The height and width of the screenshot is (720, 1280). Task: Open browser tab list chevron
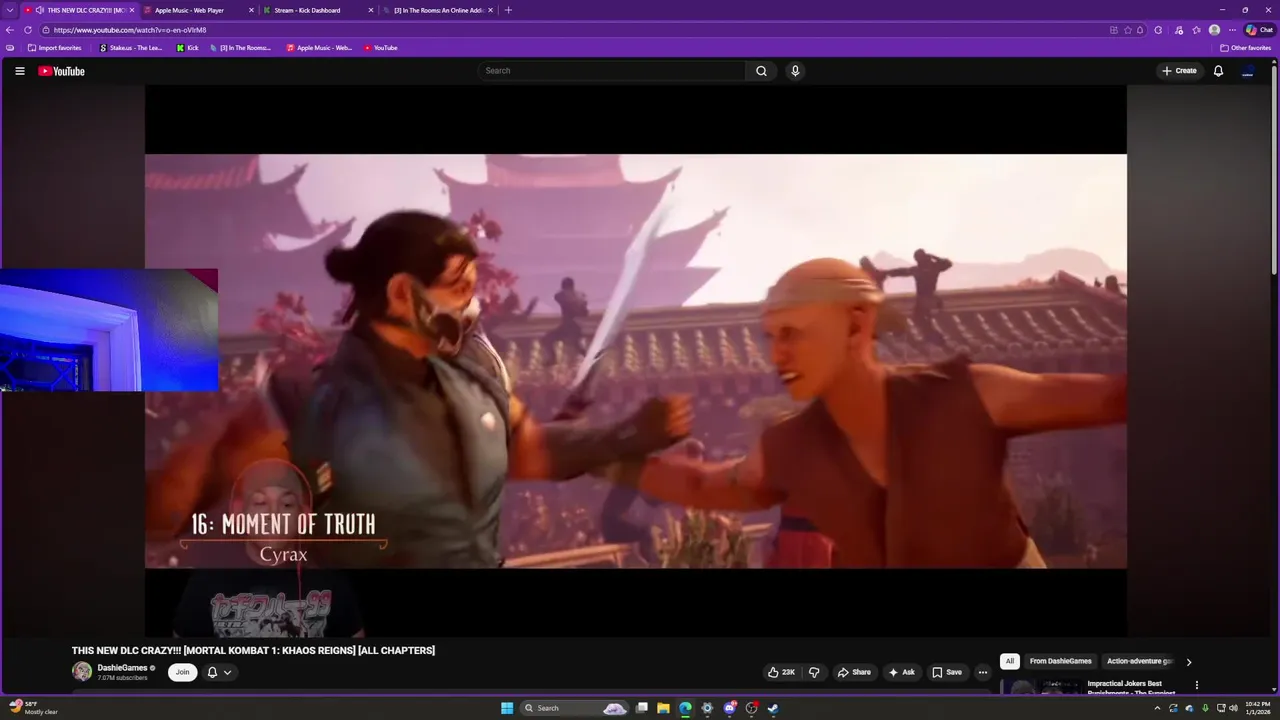click(x=10, y=10)
